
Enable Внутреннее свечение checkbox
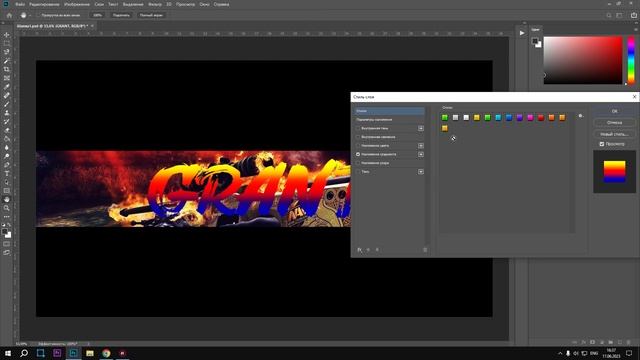click(358, 137)
